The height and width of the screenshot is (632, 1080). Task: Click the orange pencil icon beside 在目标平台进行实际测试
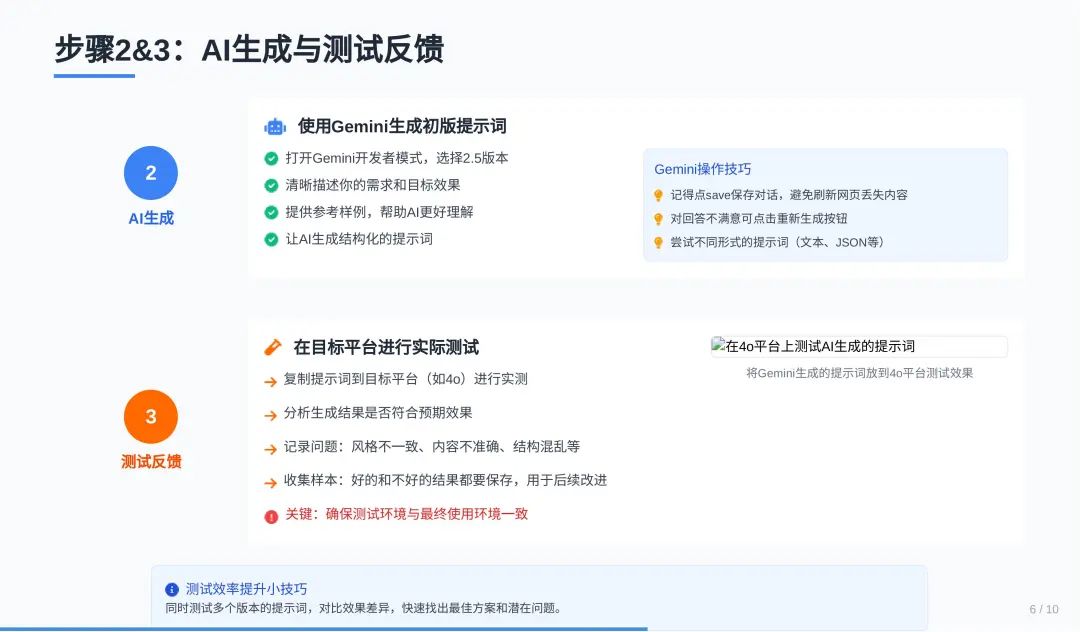point(273,347)
